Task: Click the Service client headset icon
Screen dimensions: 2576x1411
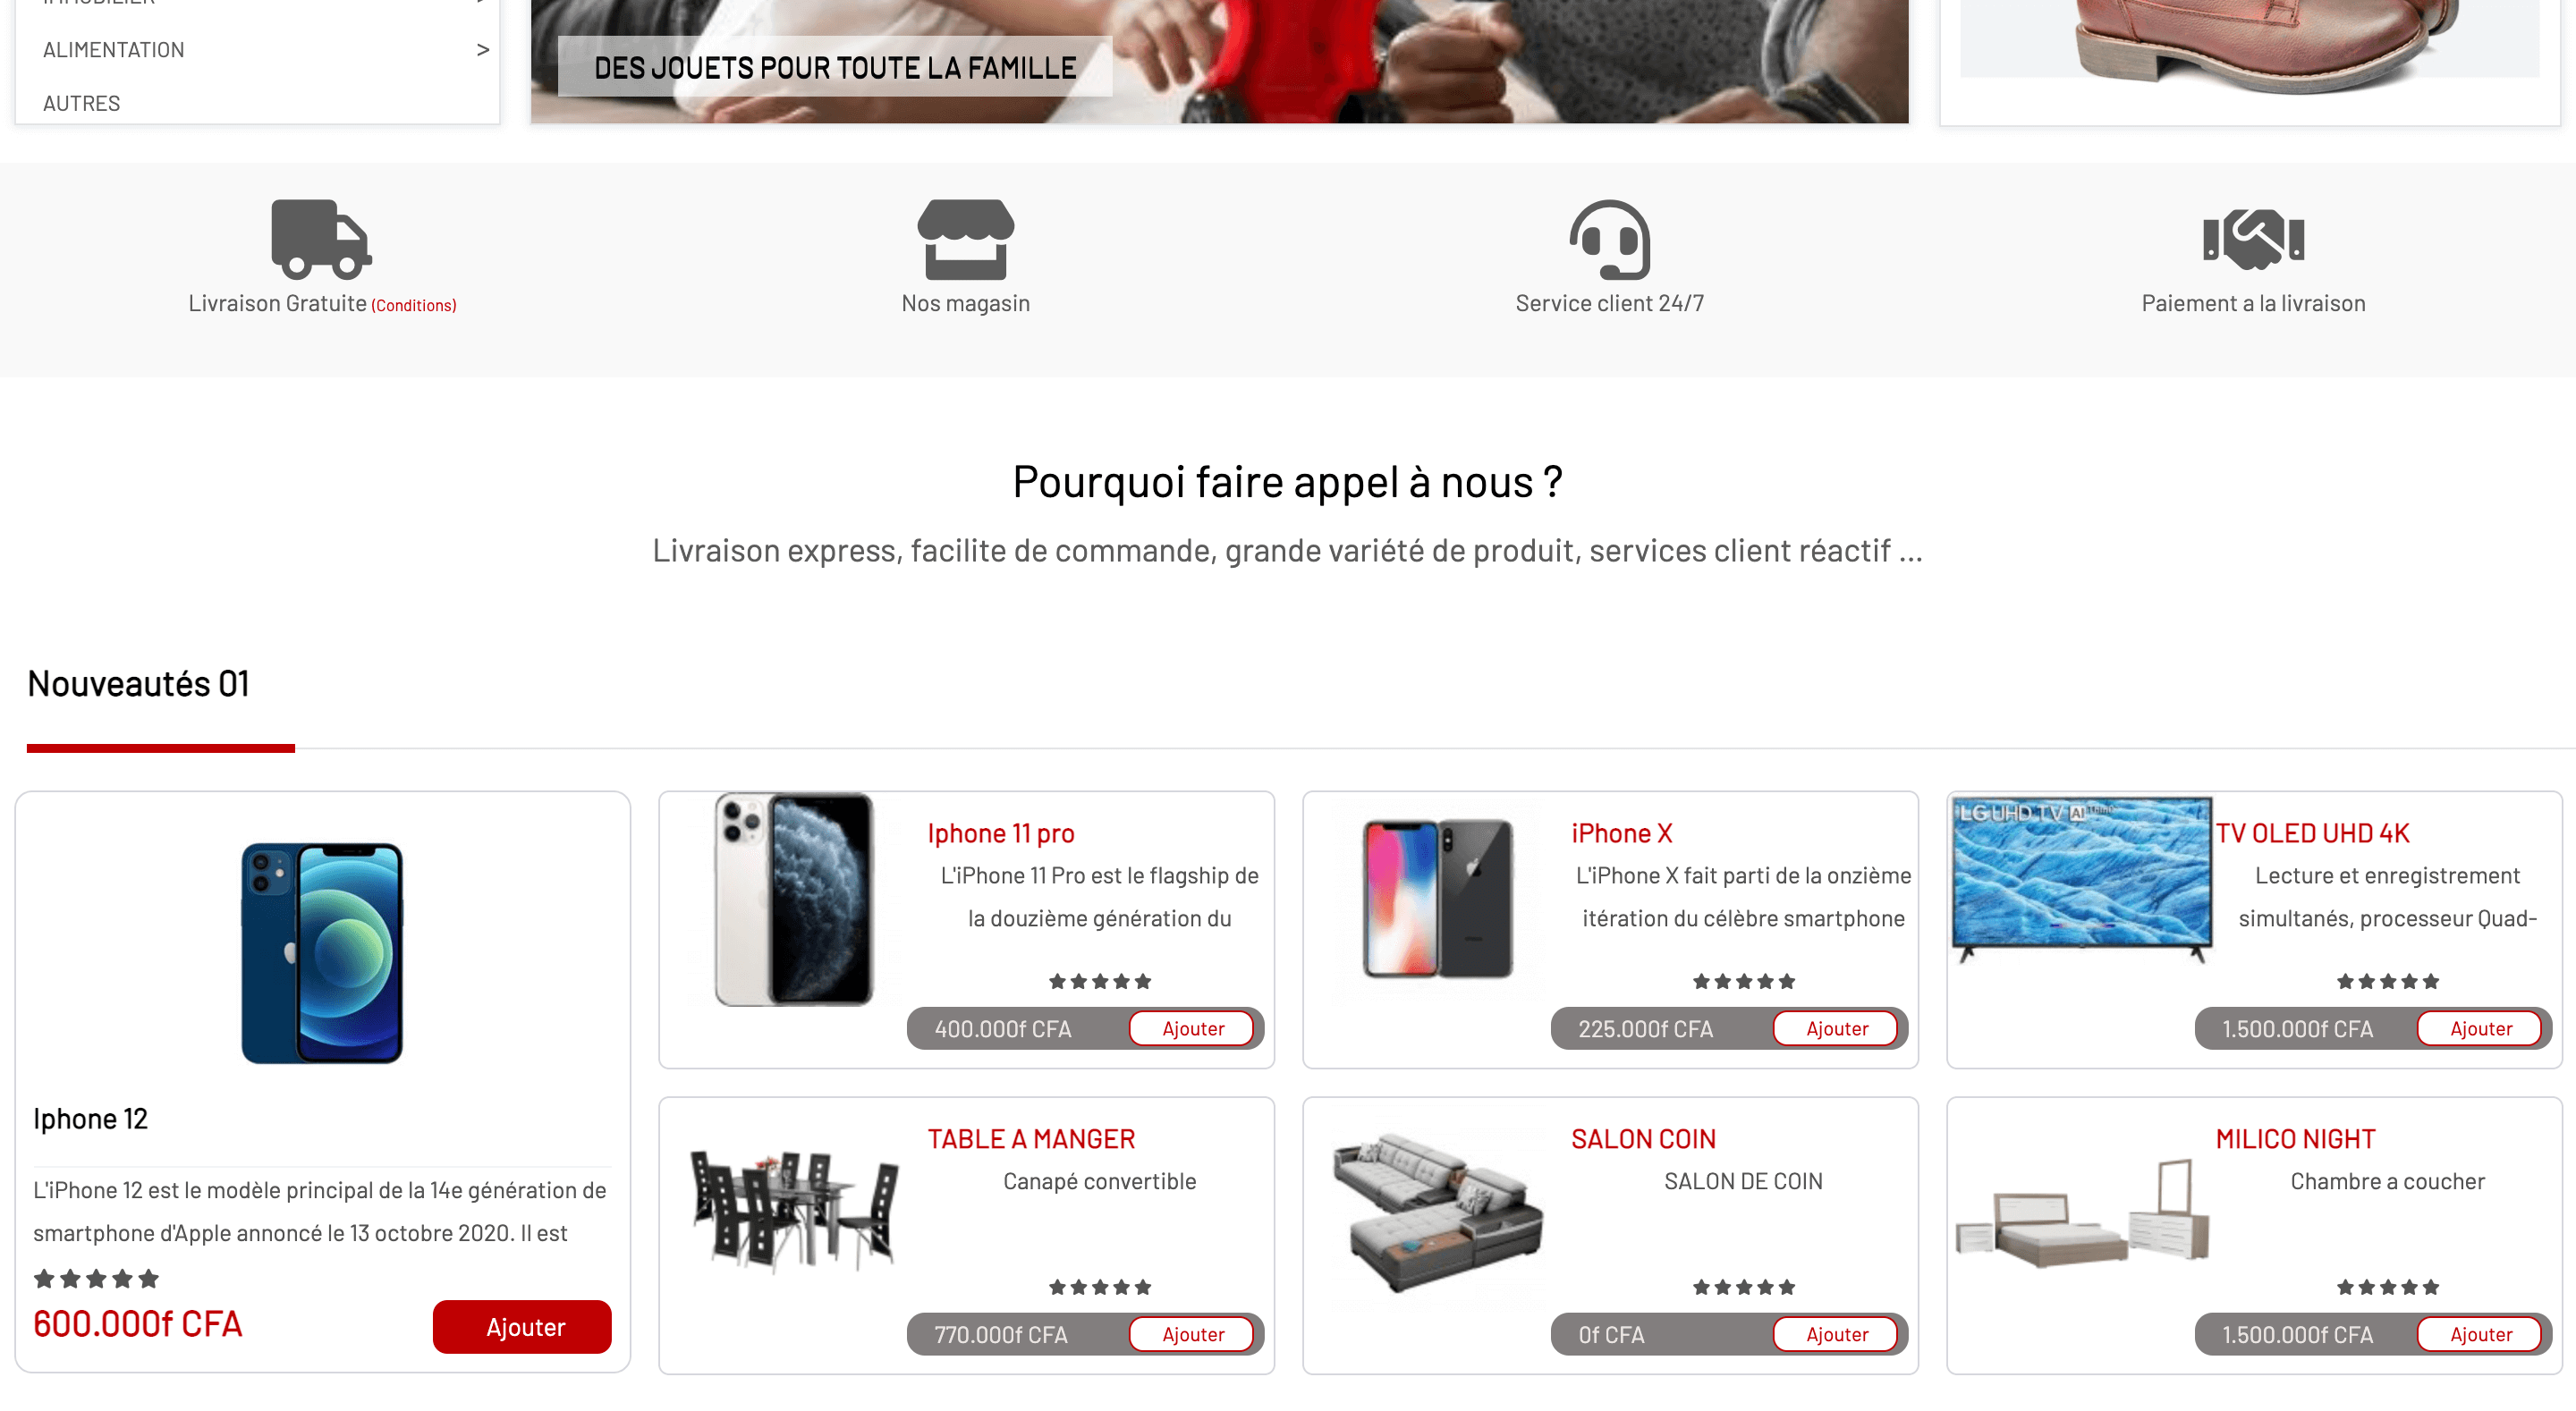Action: [1609, 239]
